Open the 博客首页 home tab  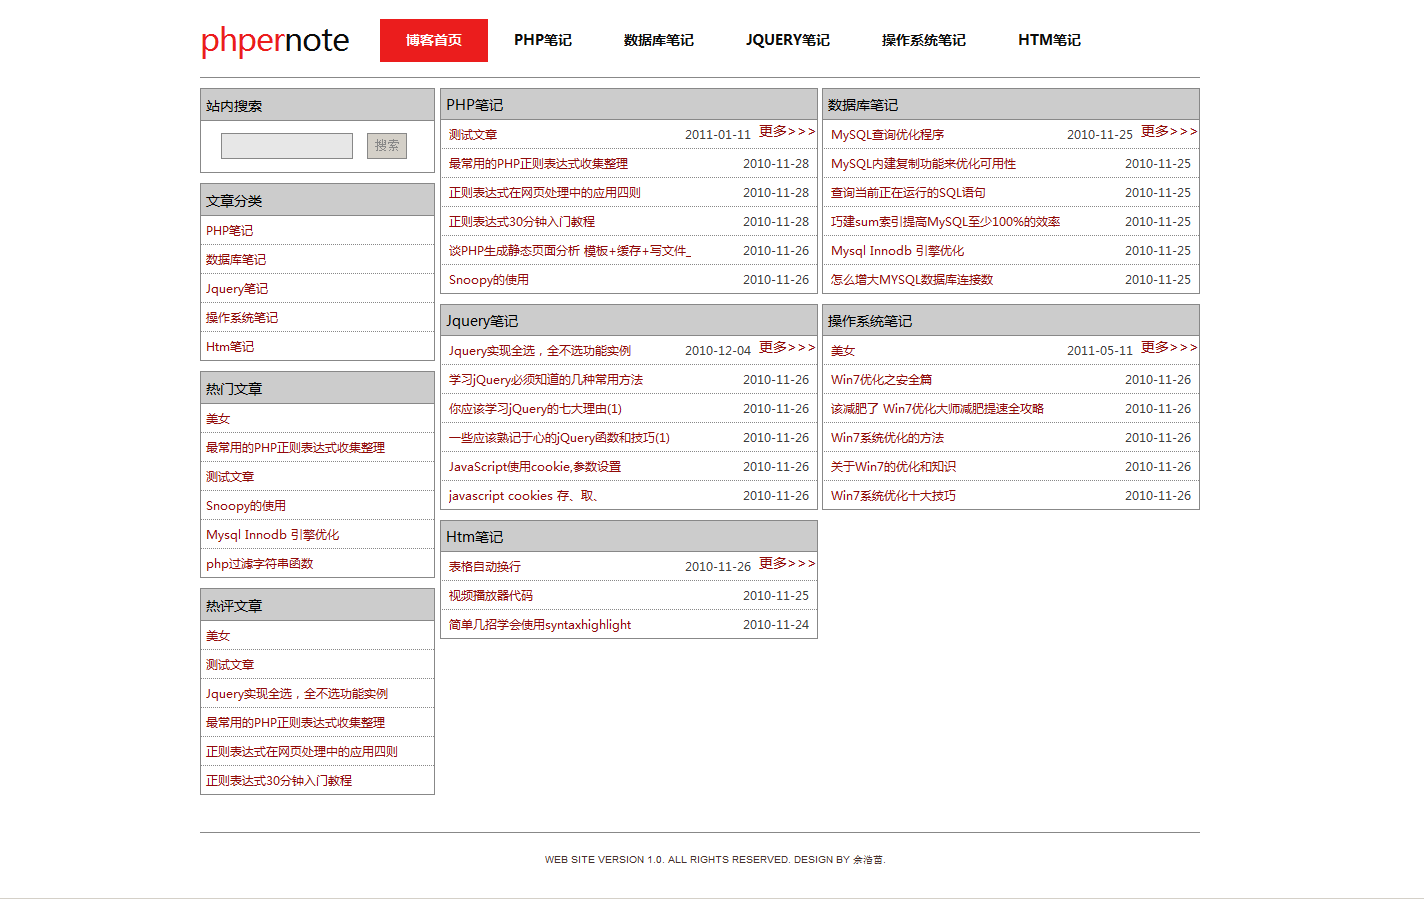point(434,41)
